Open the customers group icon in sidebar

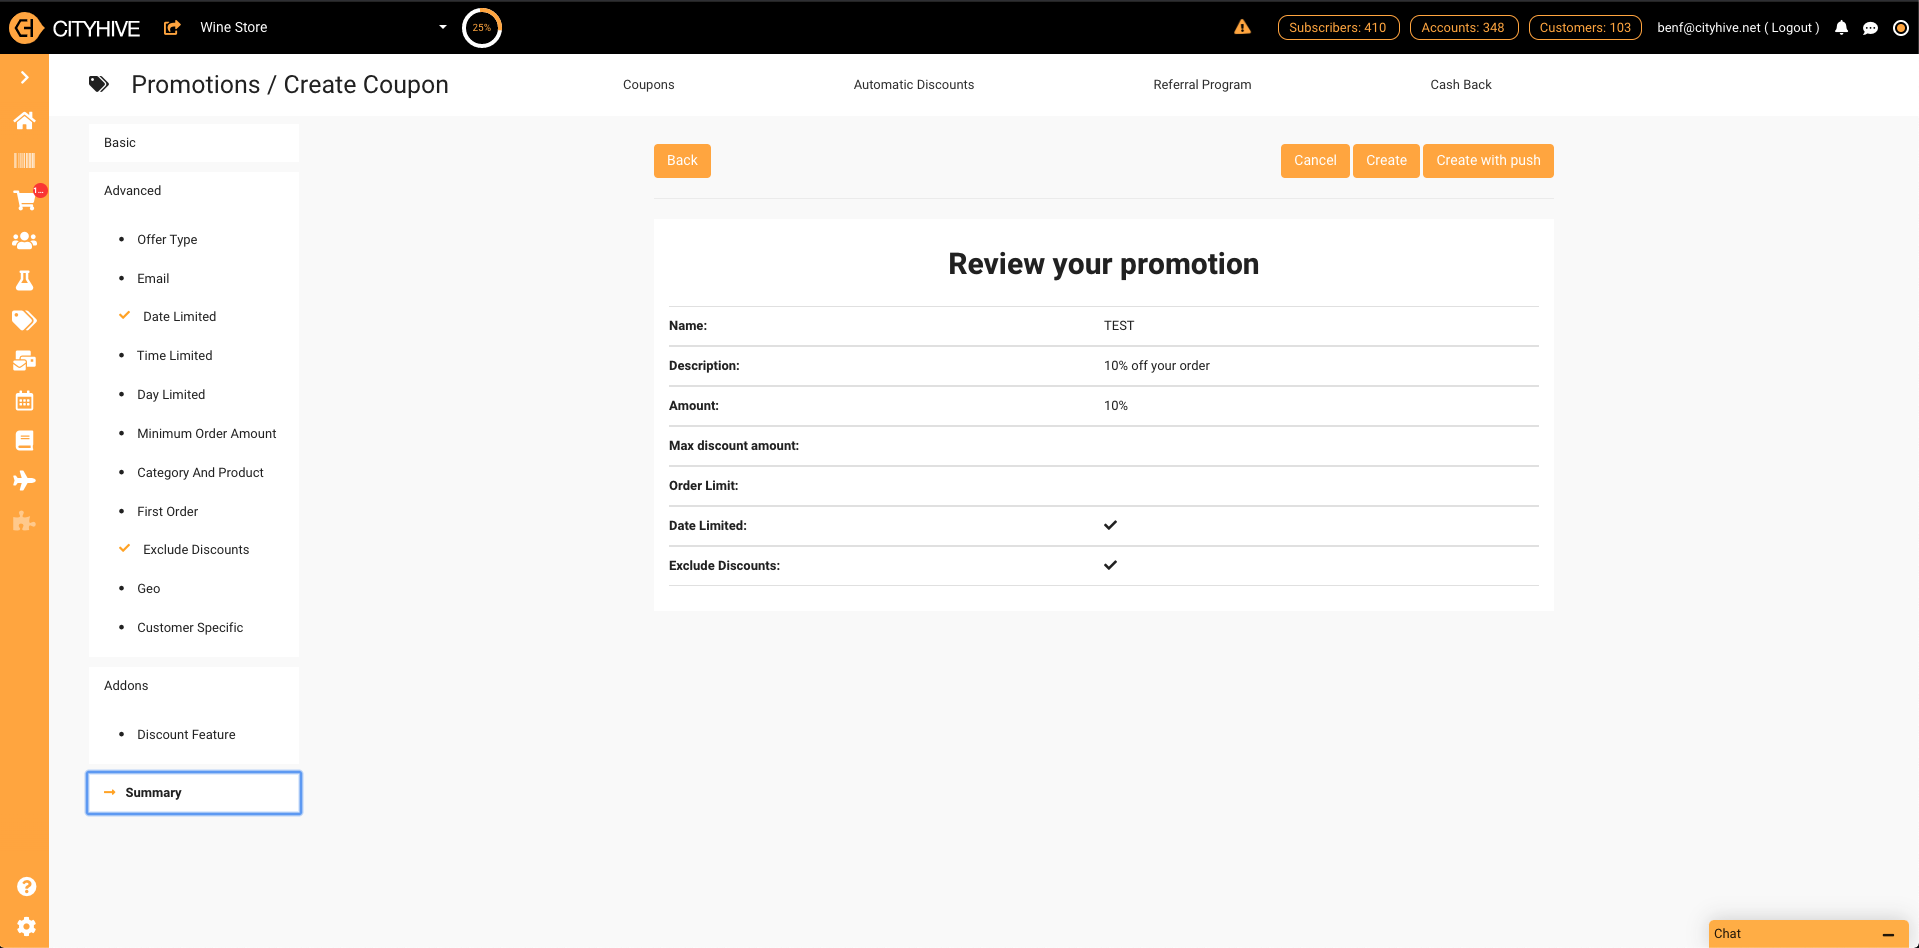tap(24, 240)
